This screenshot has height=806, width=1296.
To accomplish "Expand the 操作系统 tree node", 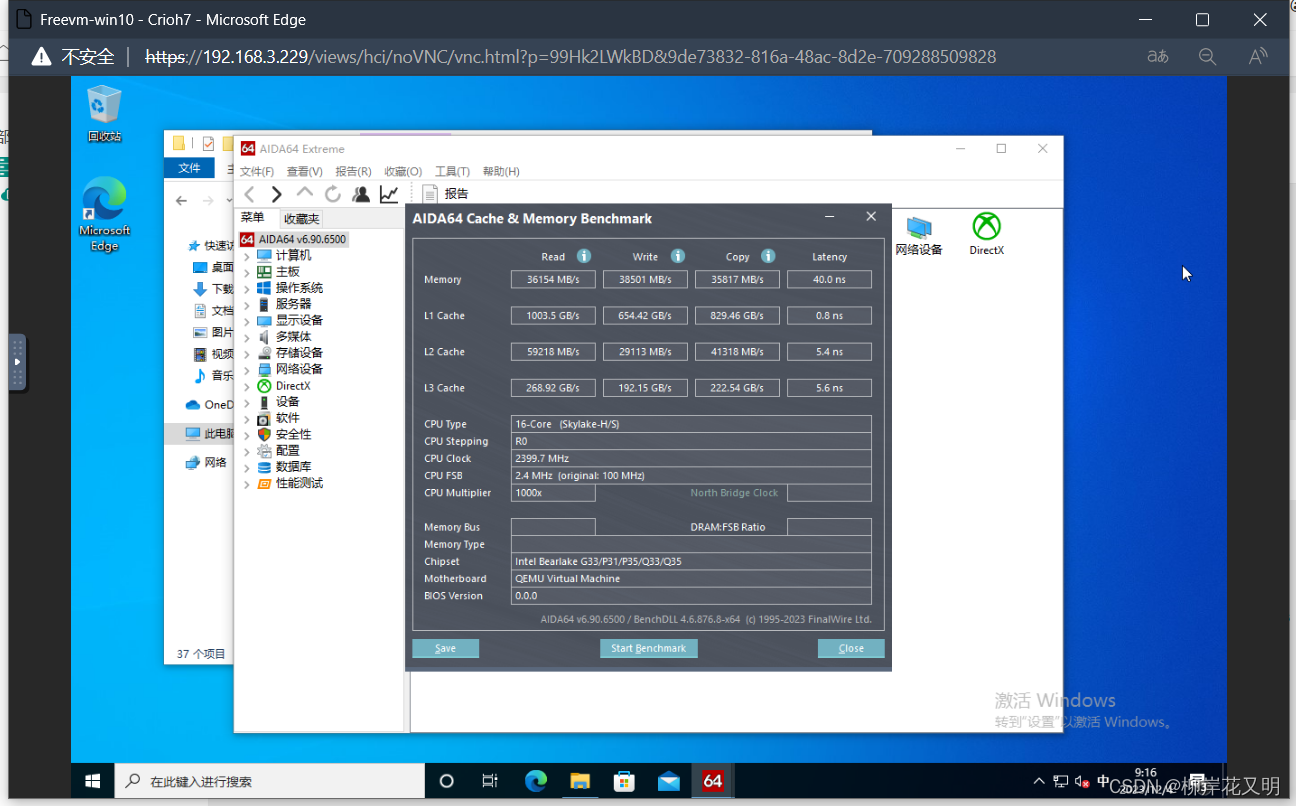I will 247,288.
